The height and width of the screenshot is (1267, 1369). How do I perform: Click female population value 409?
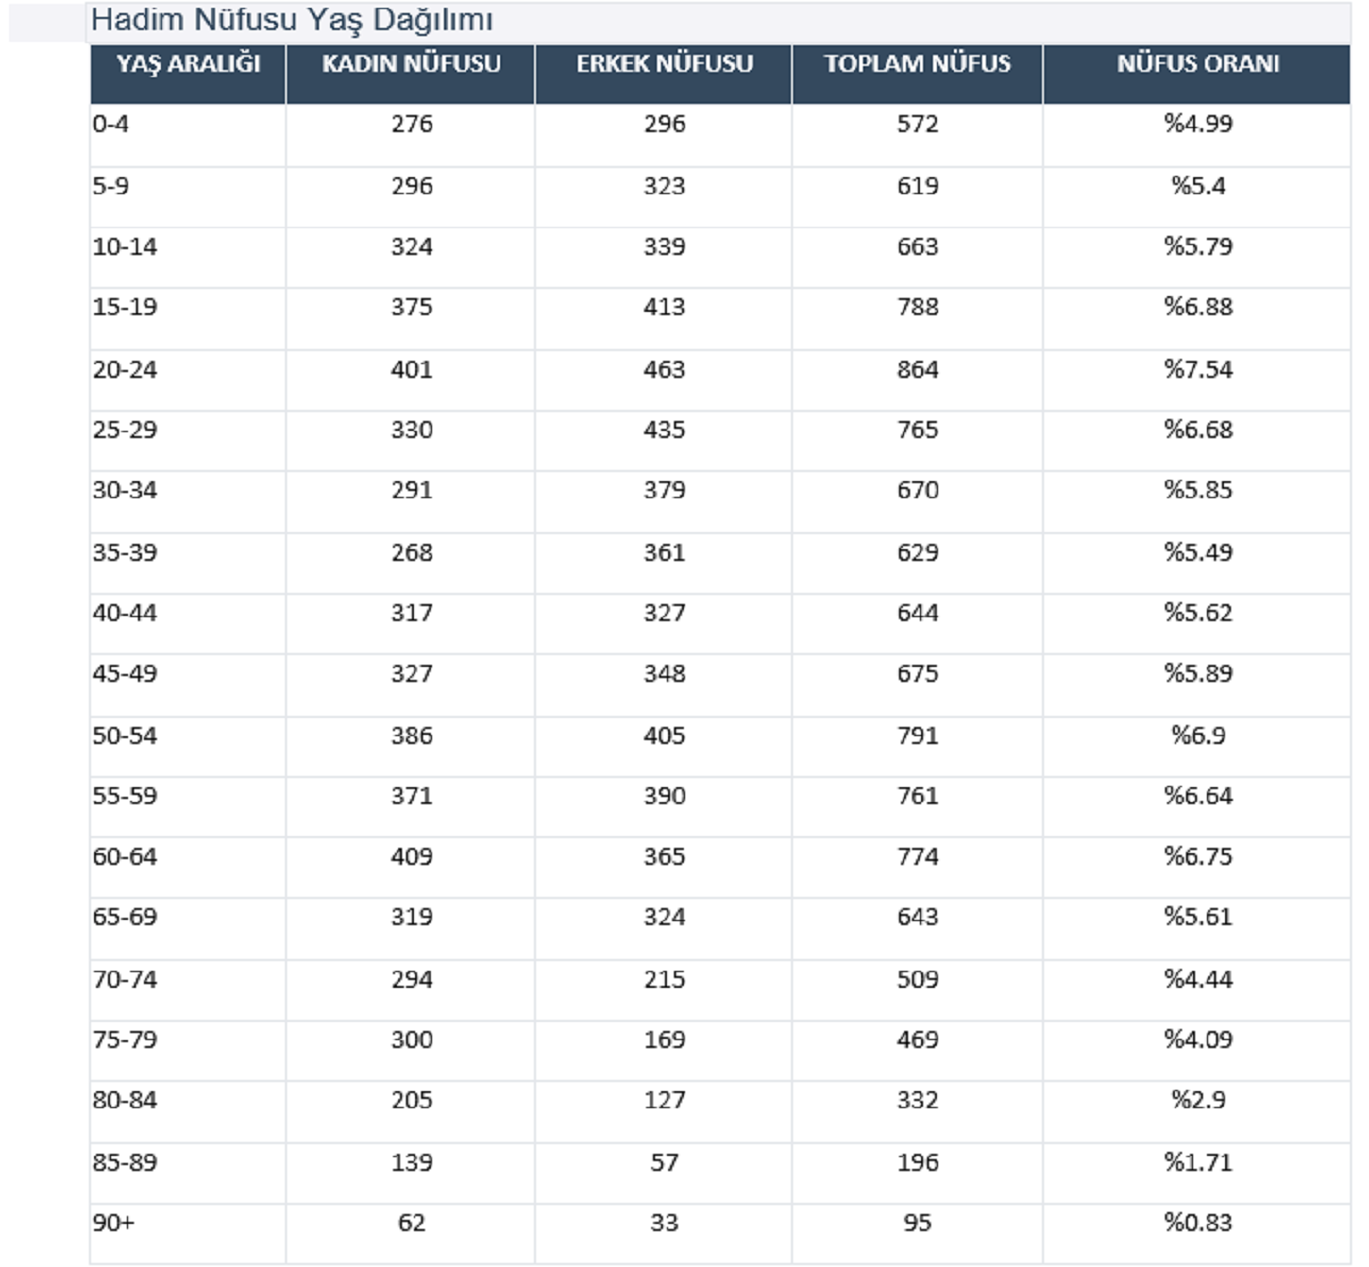pos(412,857)
